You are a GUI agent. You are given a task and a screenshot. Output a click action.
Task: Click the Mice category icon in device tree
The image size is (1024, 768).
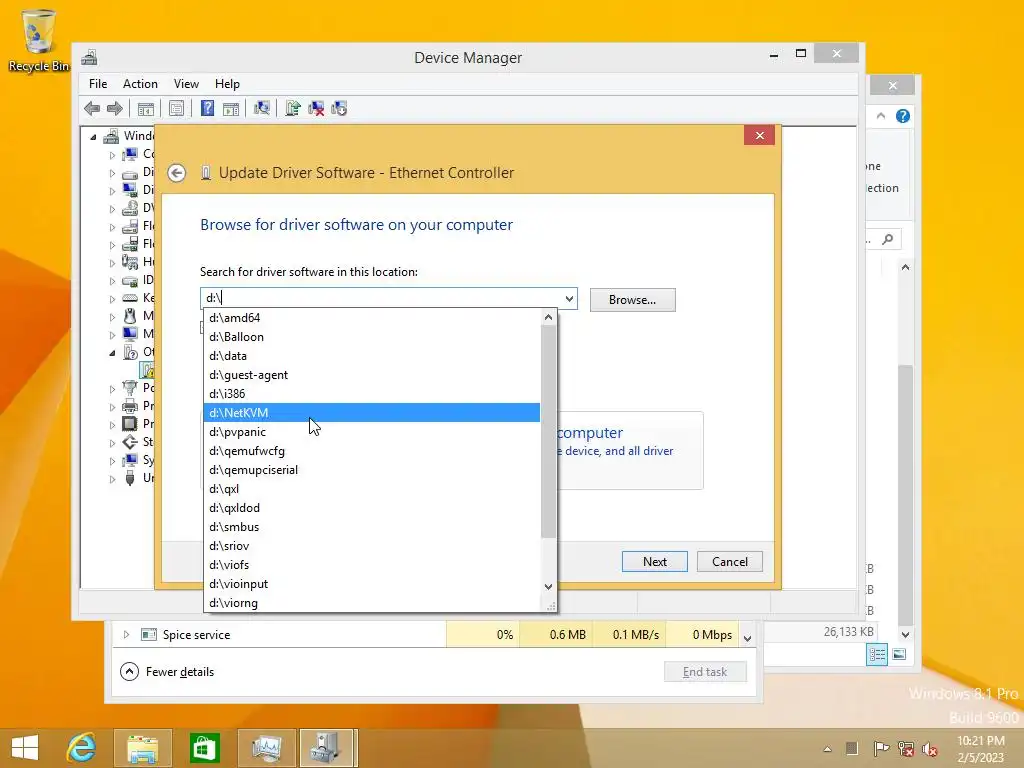[x=131, y=316]
